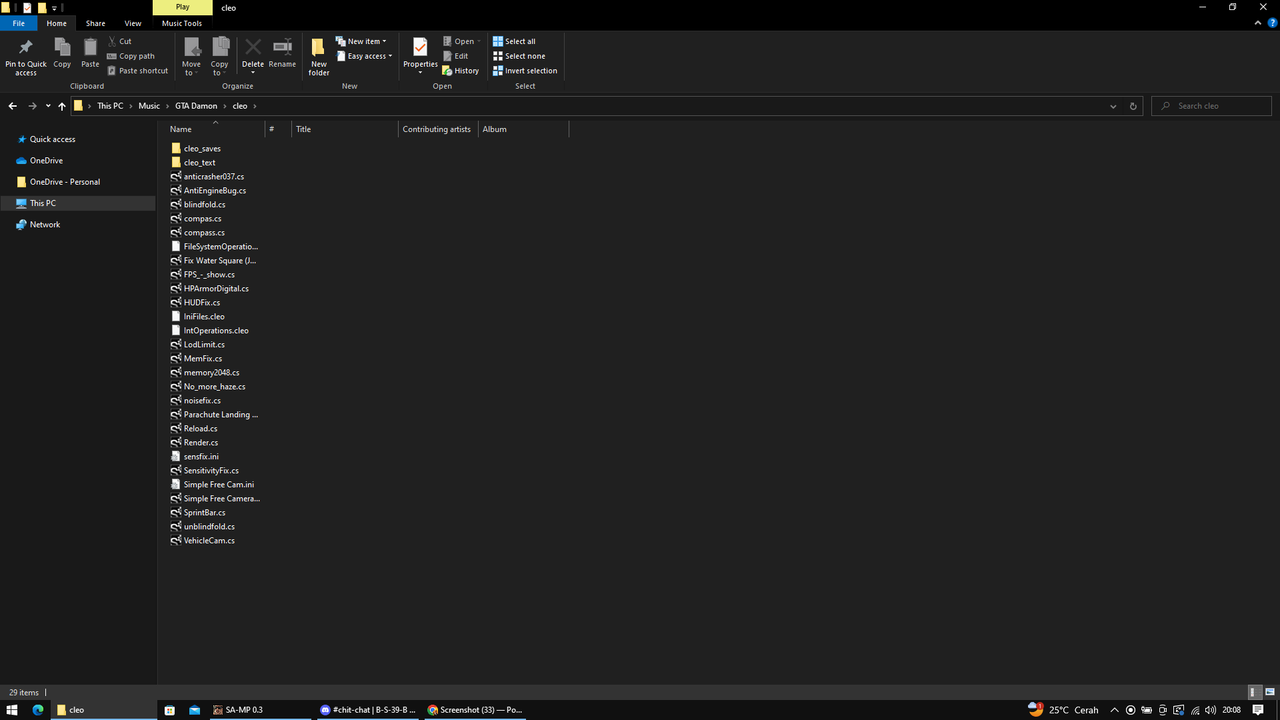The image size is (1280, 720).
Task: Select HUDFix.cs file
Action: pos(202,302)
